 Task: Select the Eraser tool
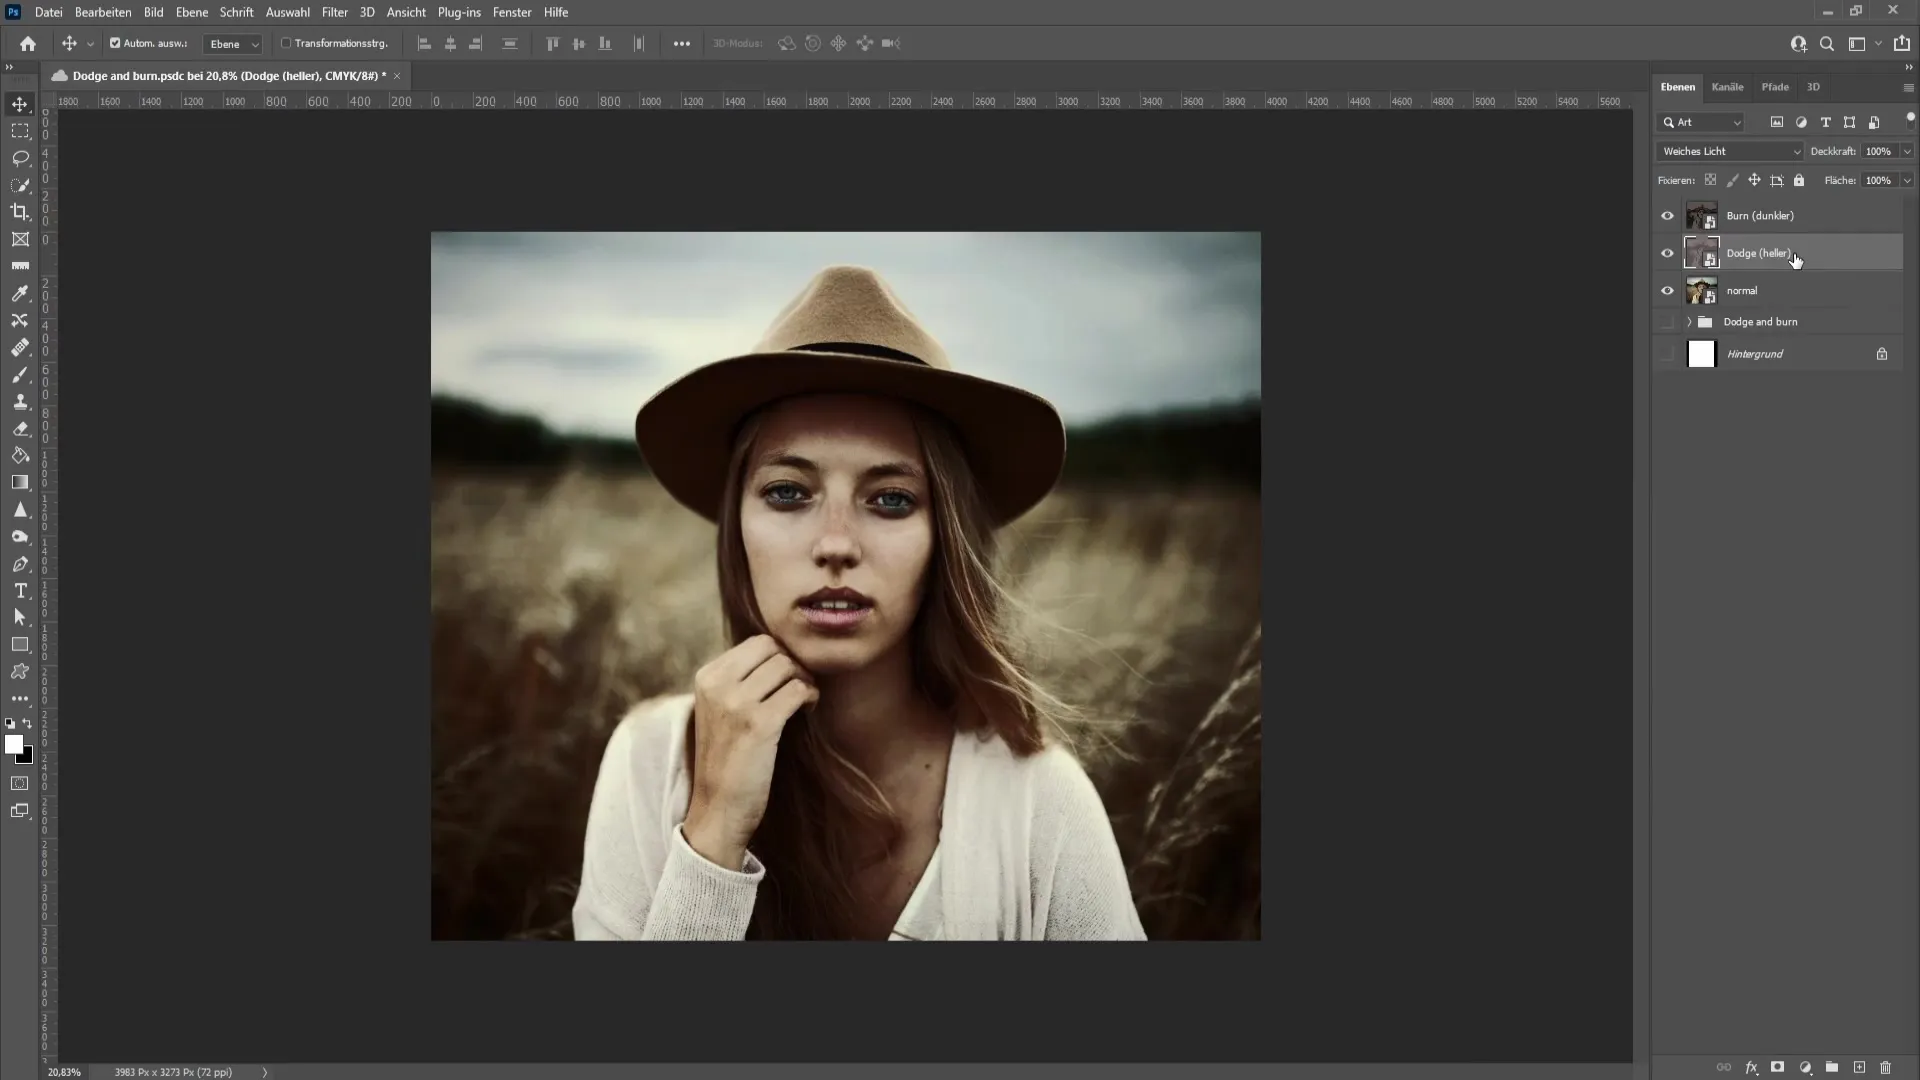pyautogui.click(x=20, y=428)
